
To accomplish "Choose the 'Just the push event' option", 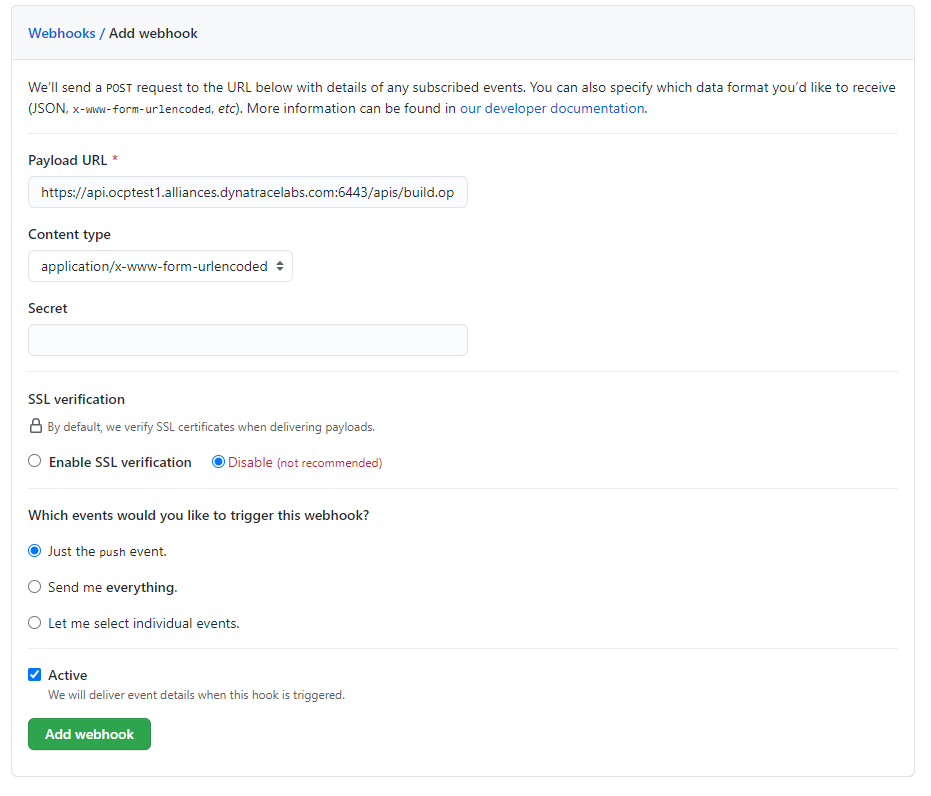I will point(35,551).
